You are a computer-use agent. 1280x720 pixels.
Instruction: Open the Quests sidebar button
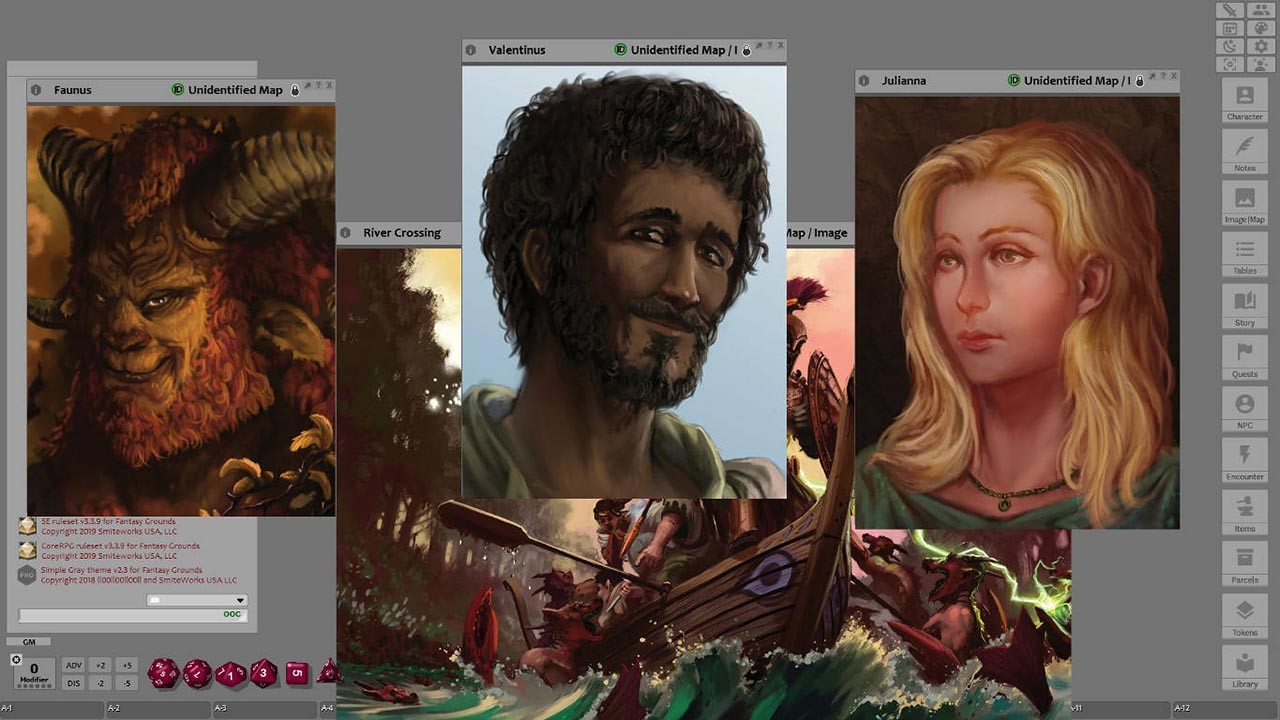(1244, 358)
